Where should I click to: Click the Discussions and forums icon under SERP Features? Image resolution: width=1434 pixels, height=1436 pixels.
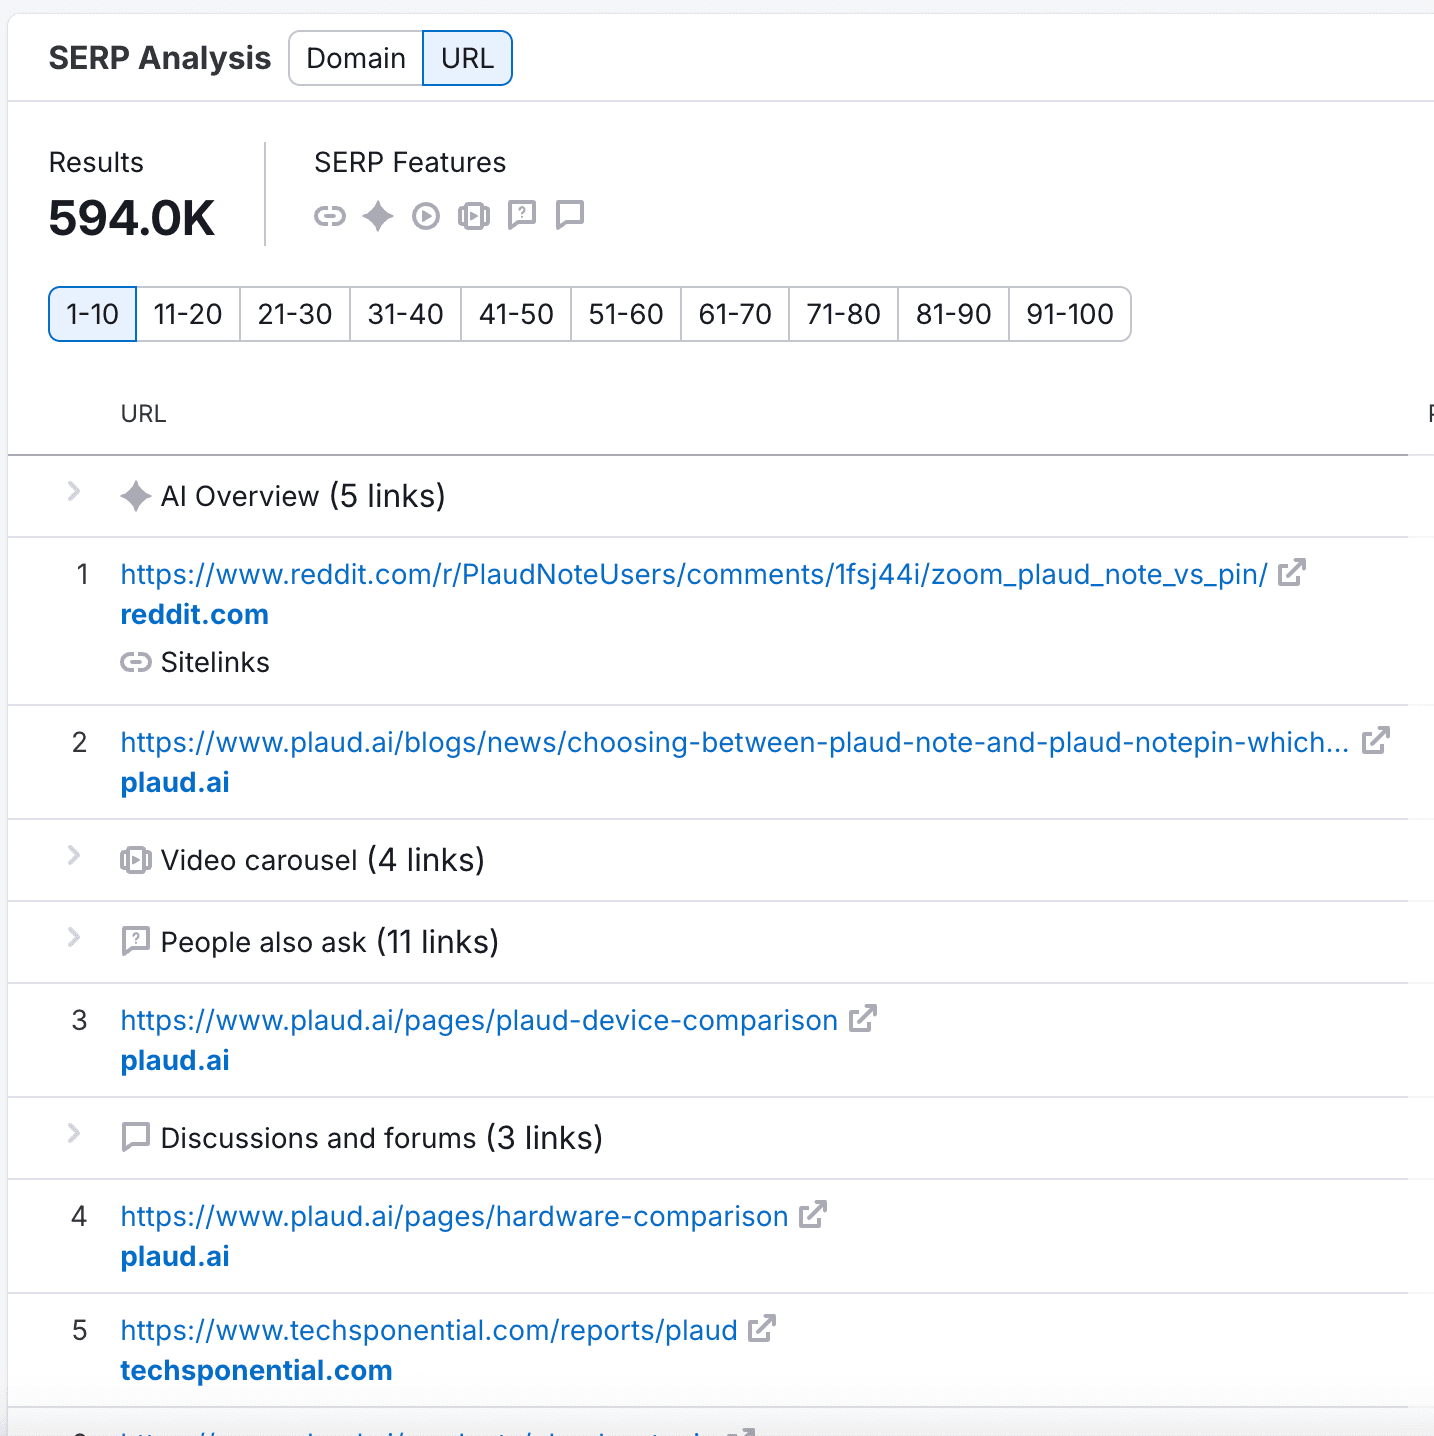pos(570,215)
